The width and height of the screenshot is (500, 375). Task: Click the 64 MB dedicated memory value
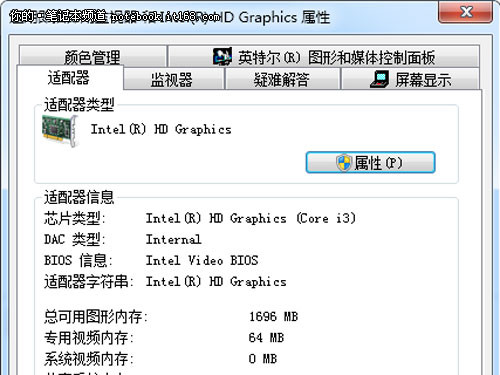(x=266, y=338)
